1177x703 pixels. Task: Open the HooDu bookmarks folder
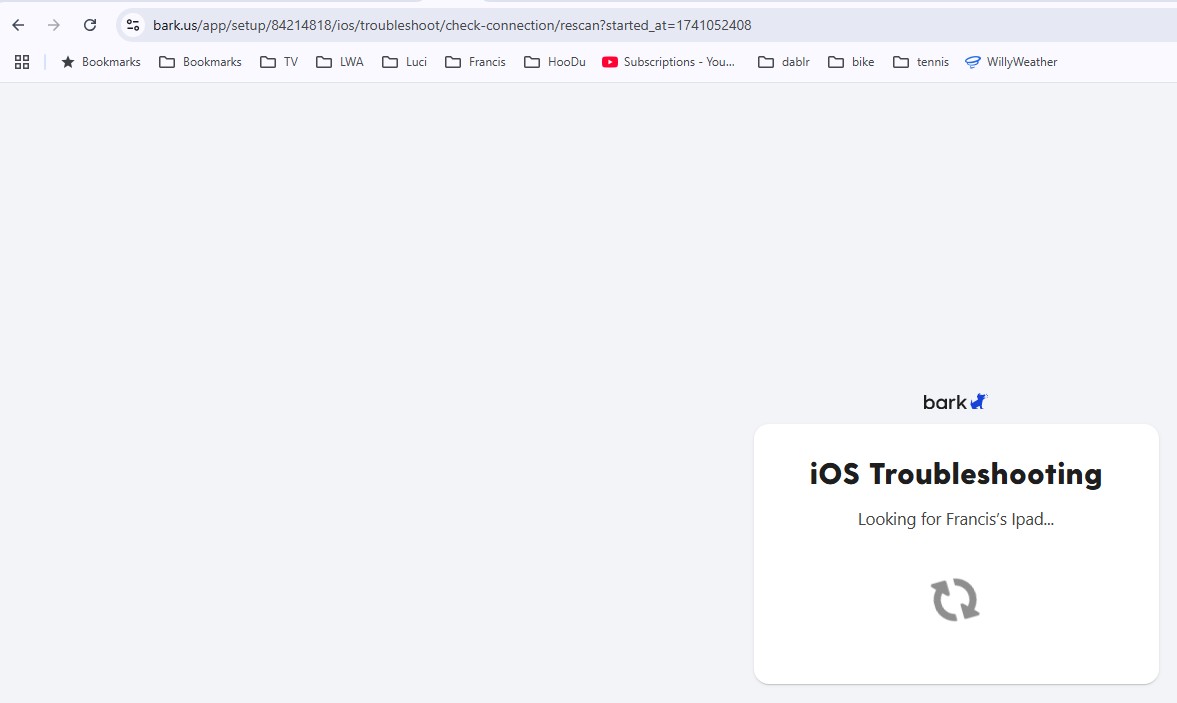click(555, 62)
